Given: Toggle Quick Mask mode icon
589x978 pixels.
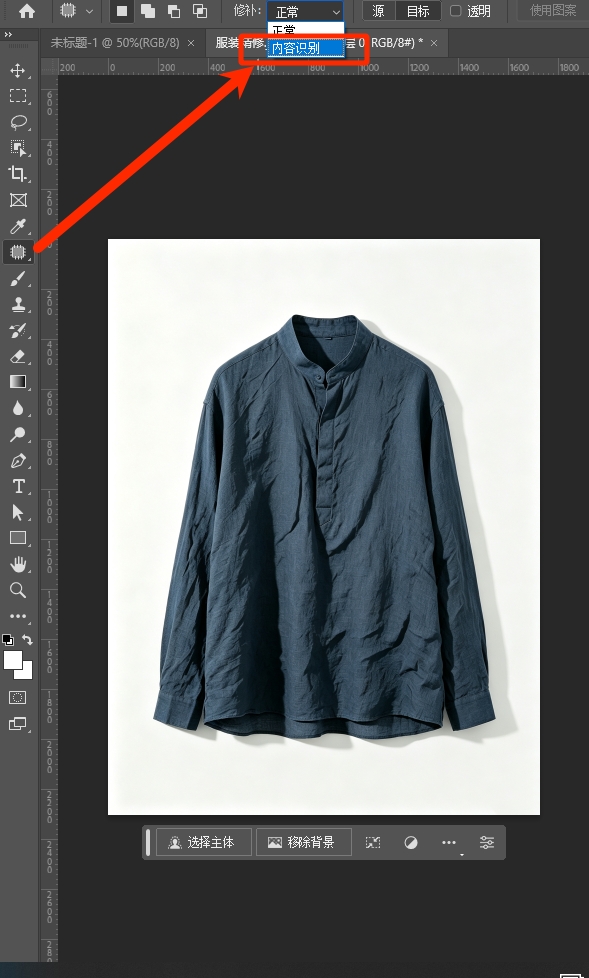Looking at the screenshot, I should tap(17, 697).
